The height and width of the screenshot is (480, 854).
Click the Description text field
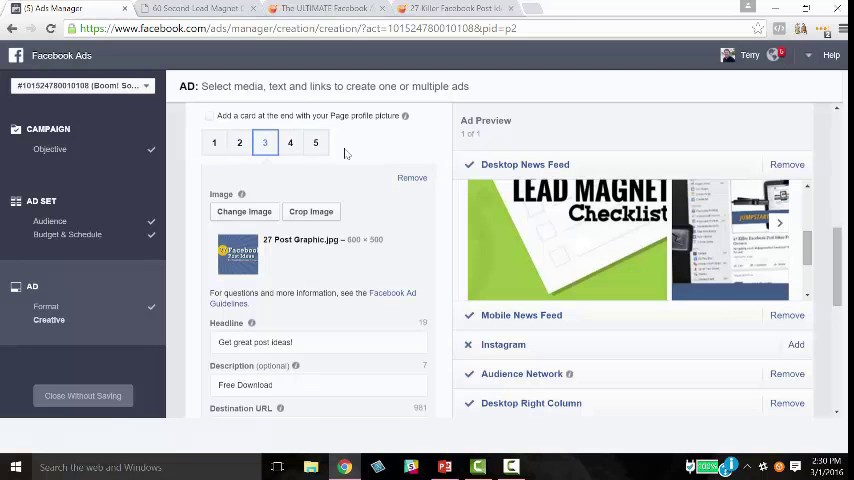(x=319, y=385)
